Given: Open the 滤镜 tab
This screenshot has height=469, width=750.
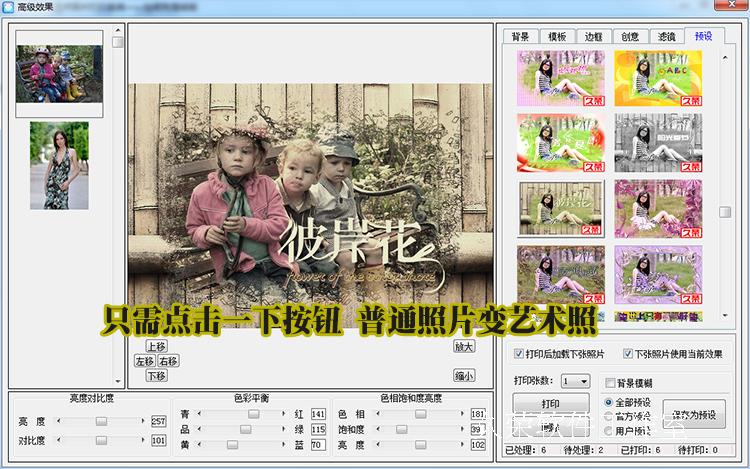Looking at the screenshot, I should click(x=666, y=36).
